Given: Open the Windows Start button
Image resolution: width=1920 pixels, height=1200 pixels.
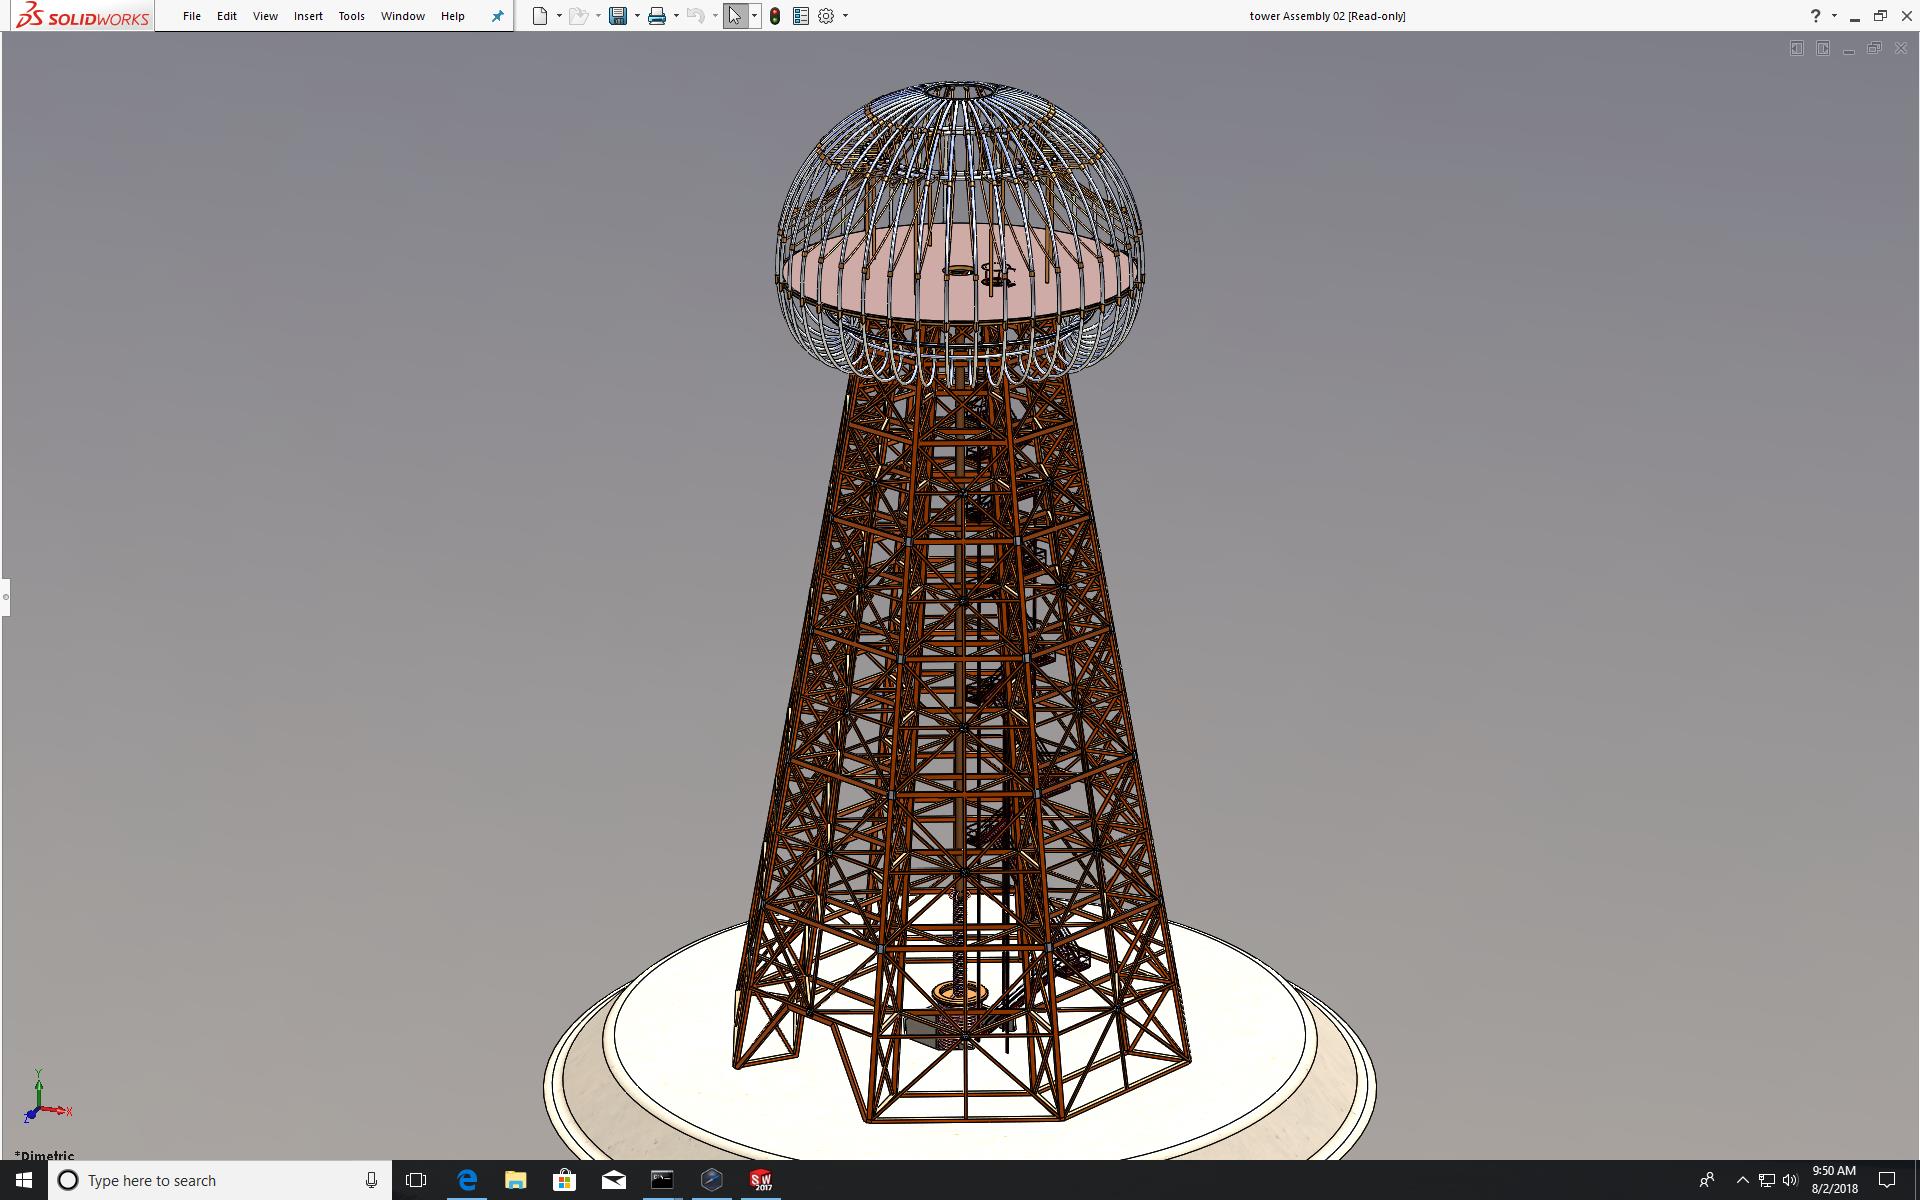Looking at the screenshot, I should [24, 1180].
